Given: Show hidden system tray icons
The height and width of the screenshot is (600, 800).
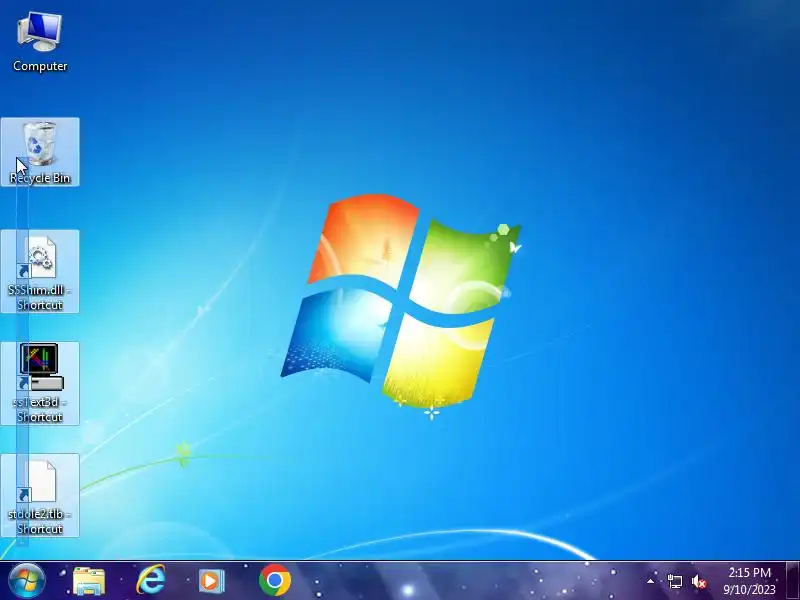Looking at the screenshot, I should 651,581.
